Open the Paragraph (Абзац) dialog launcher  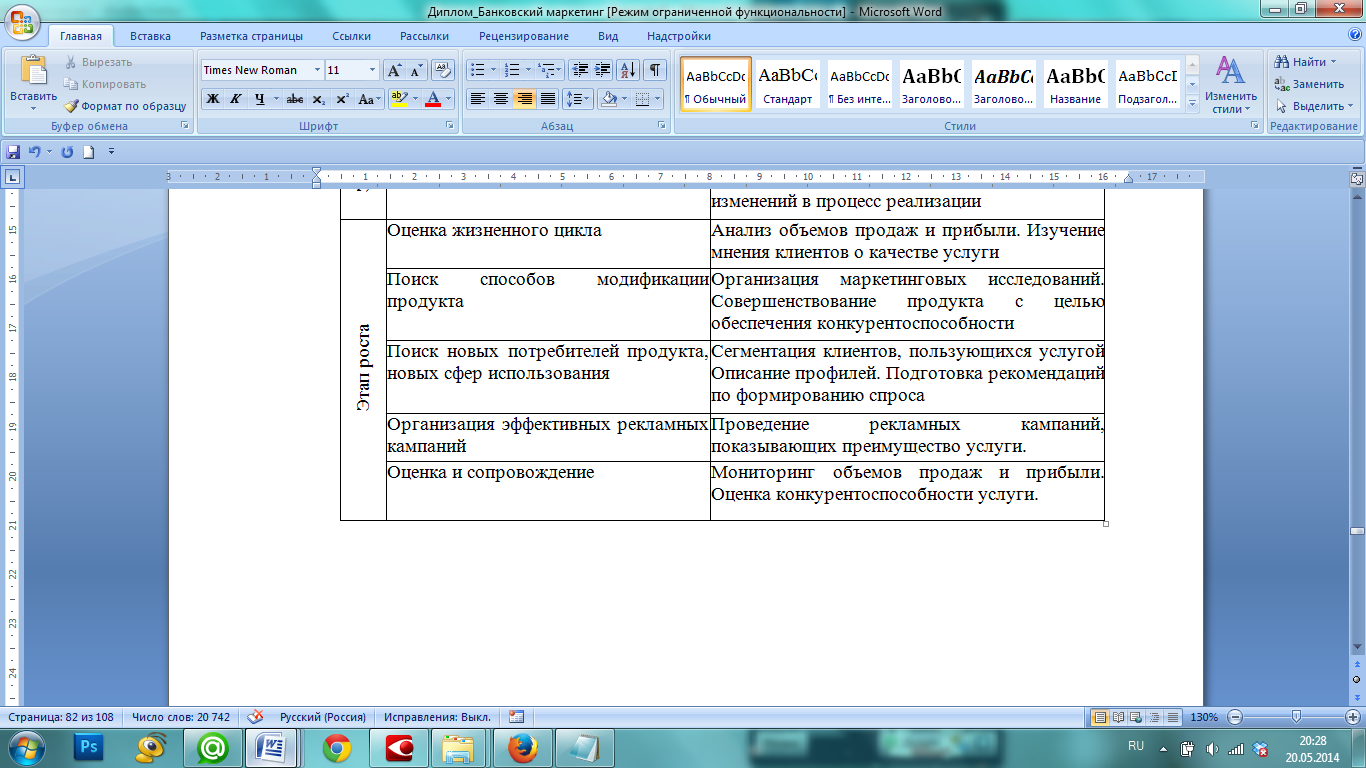(661, 126)
